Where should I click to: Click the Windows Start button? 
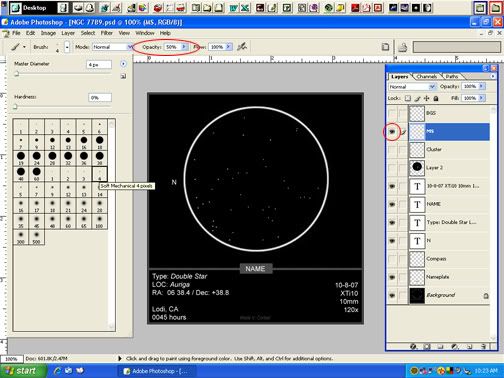(23, 371)
